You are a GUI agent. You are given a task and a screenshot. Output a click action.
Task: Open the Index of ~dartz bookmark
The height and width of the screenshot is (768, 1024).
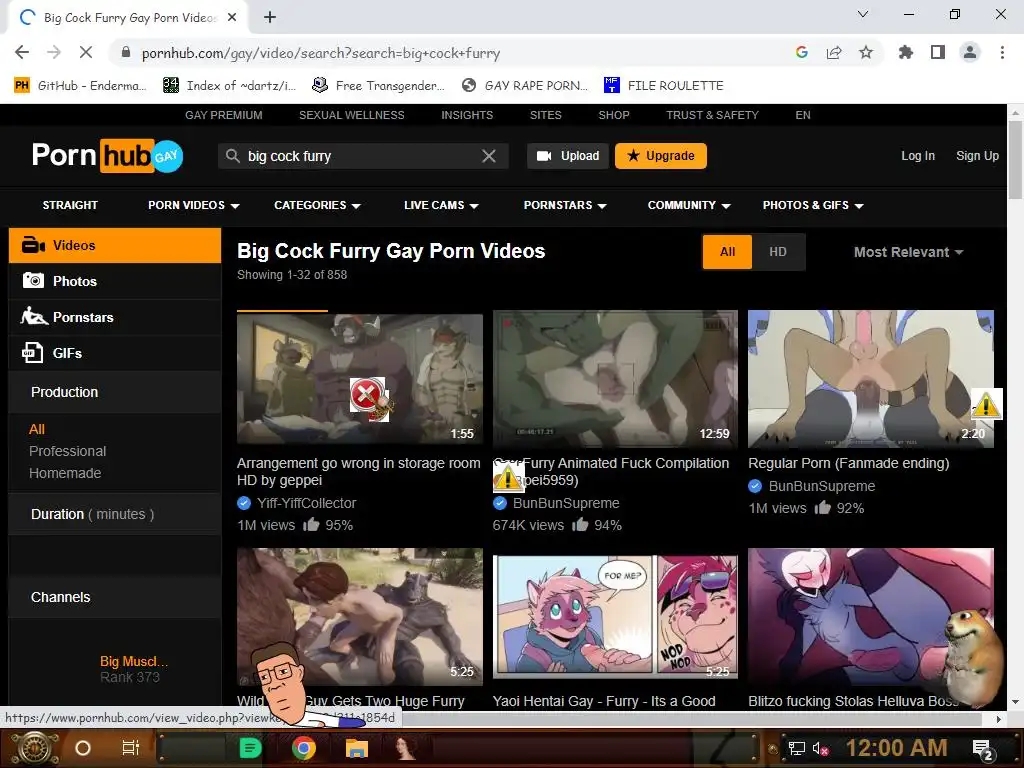click(x=229, y=86)
